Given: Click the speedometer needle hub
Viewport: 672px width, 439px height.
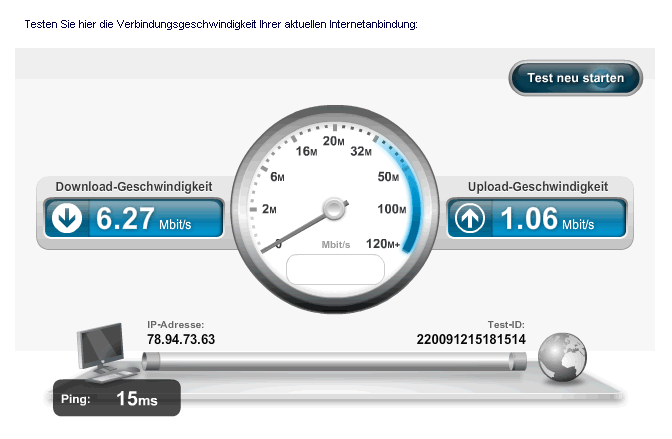Looking at the screenshot, I should coord(334,209).
